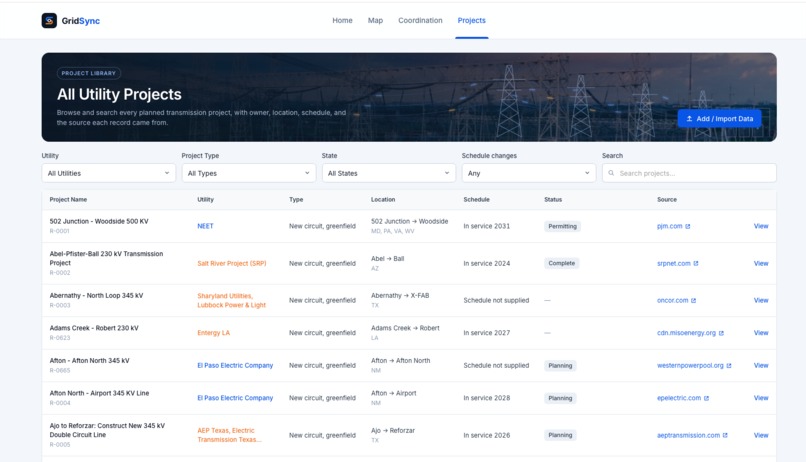Viewport: 806px width, 462px height.
Task: Click the Status column header
Action: [553, 199]
